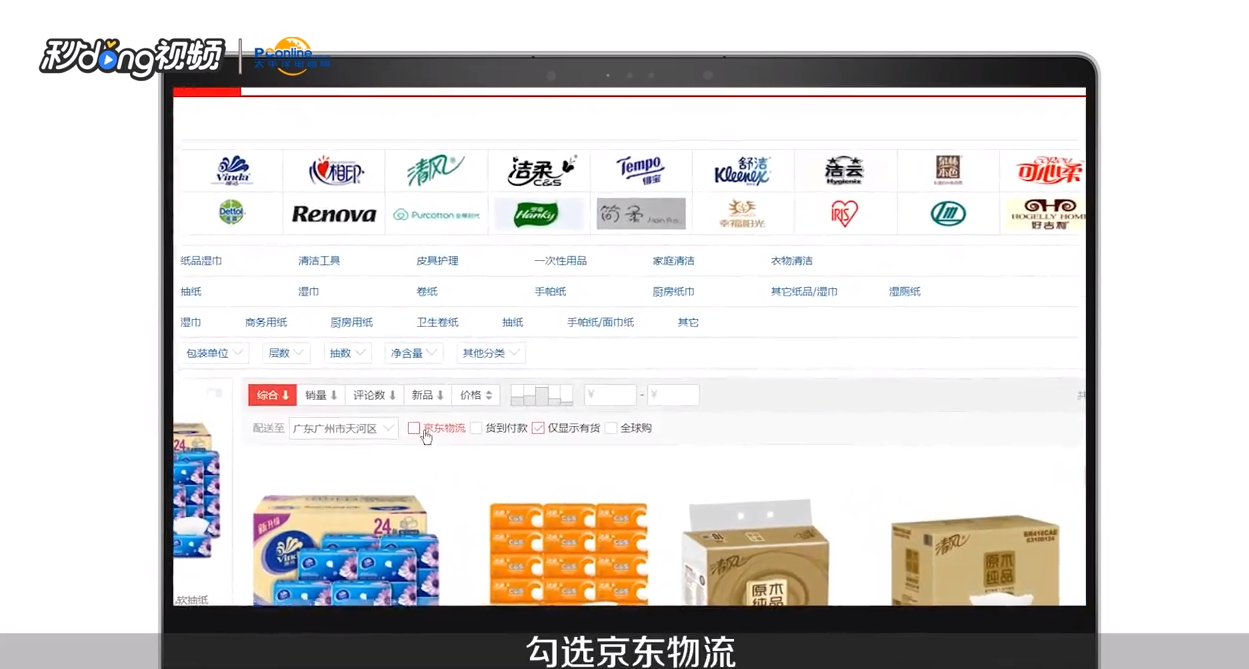
Task: Filter by 其它纸品/湿巾 category
Action: point(804,292)
